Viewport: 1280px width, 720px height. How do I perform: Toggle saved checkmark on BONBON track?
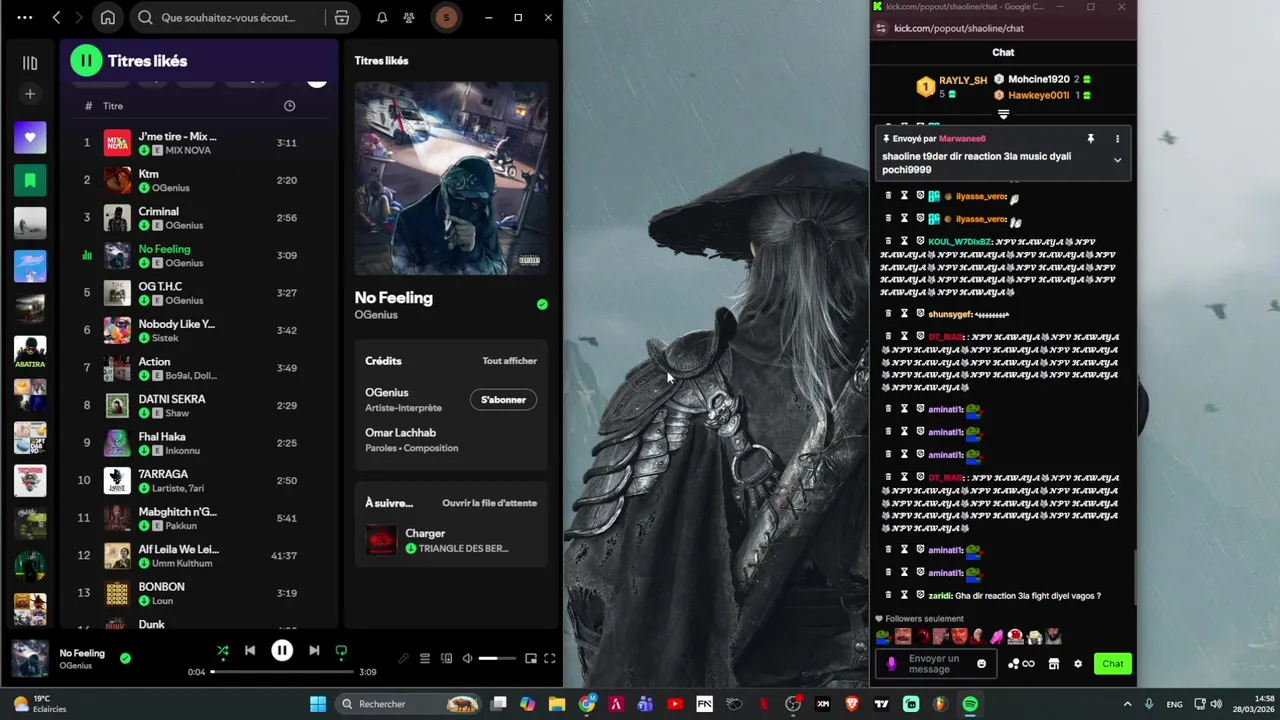click(144, 600)
